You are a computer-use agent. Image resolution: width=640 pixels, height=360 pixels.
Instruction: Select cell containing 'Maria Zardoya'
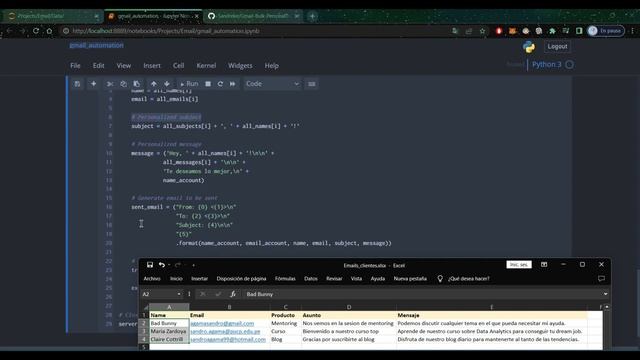169,331
